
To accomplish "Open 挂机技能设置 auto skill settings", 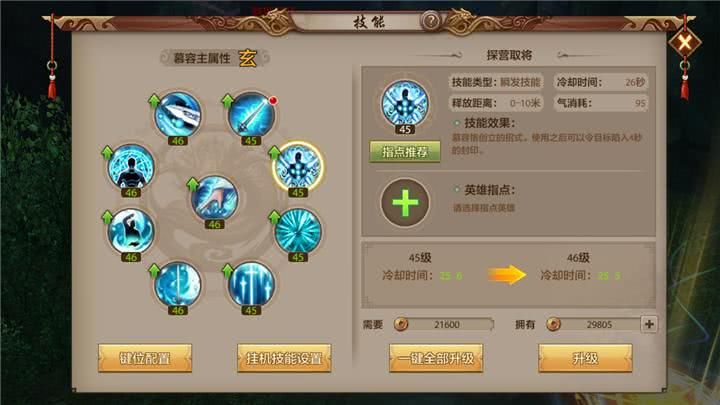I will pos(284,358).
